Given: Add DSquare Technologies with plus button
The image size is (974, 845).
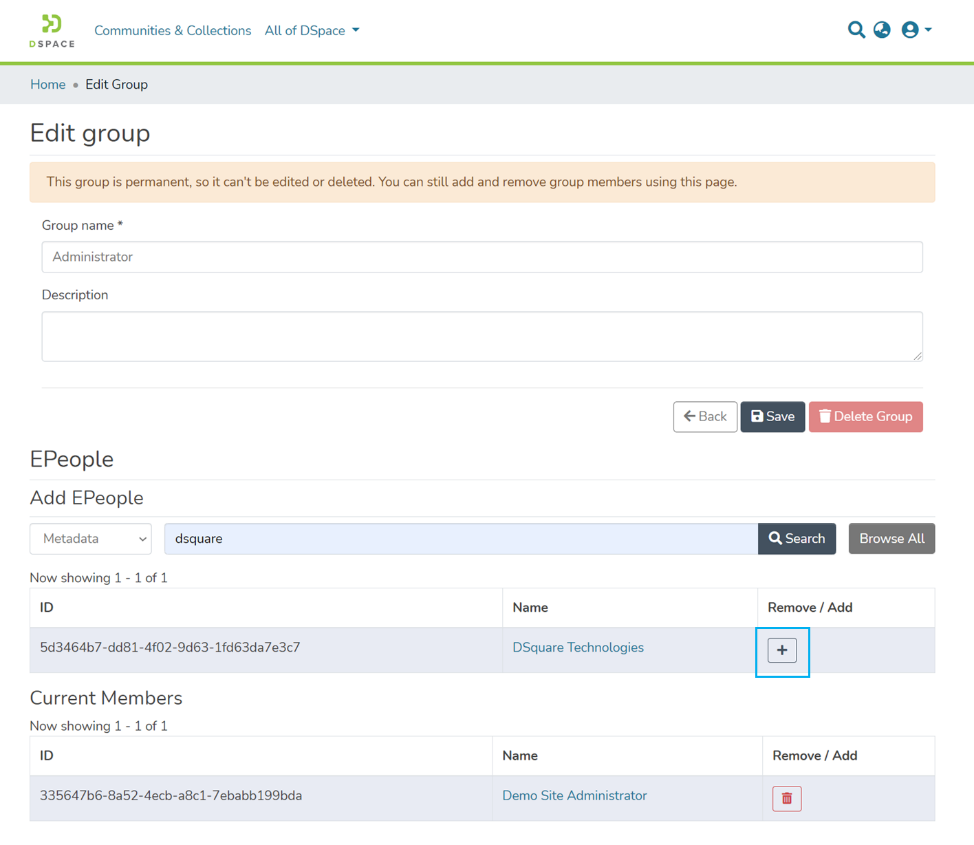Looking at the screenshot, I should coord(782,651).
